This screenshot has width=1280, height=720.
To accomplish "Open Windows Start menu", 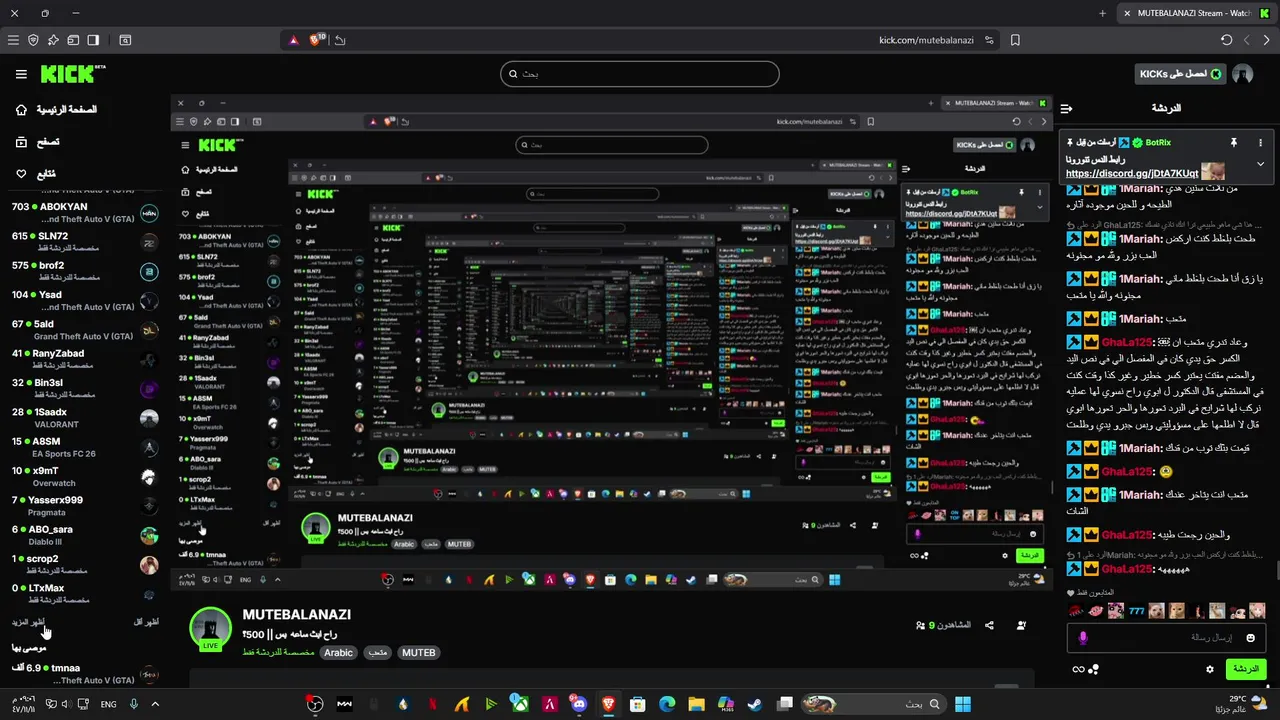I will [x=963, y=704].
